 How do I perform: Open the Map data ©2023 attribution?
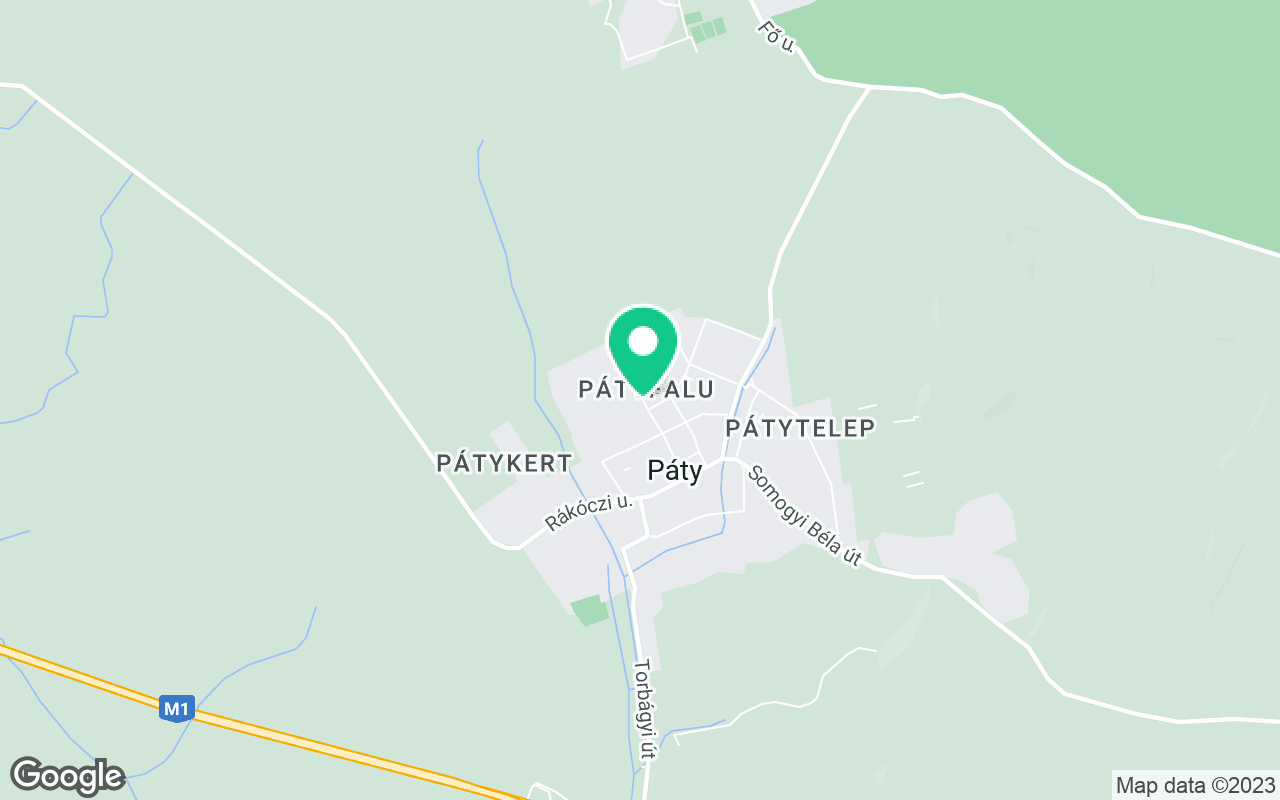pyautogui.click(x=1196, y=785)
